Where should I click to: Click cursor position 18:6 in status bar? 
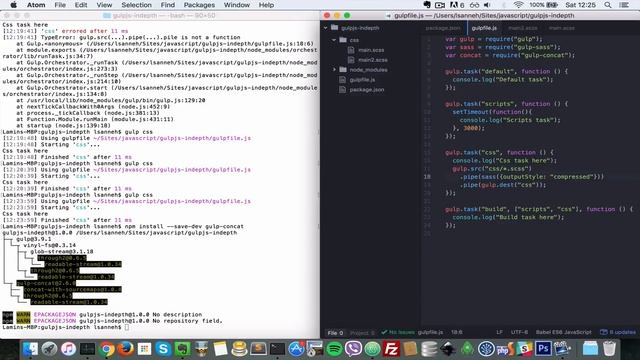click(457, 332)
